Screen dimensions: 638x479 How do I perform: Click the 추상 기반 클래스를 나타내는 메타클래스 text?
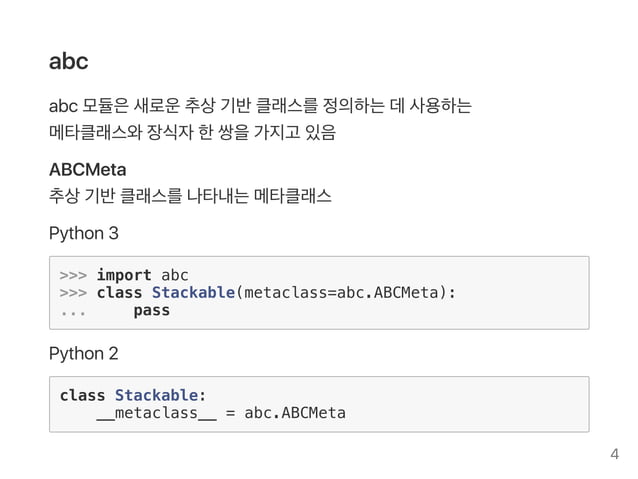[x=190, y=196]
